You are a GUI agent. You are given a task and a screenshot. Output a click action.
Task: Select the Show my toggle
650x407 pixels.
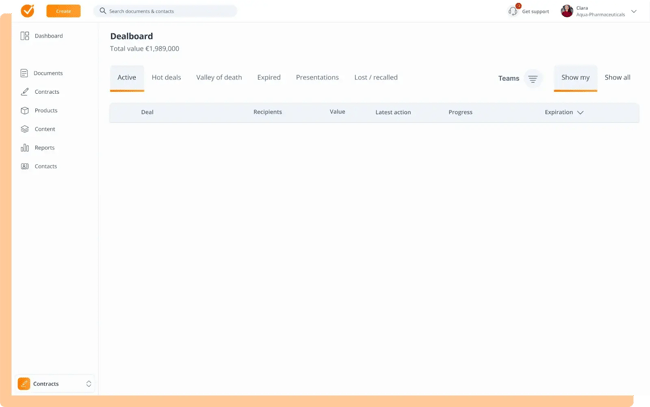pos(575,78)
